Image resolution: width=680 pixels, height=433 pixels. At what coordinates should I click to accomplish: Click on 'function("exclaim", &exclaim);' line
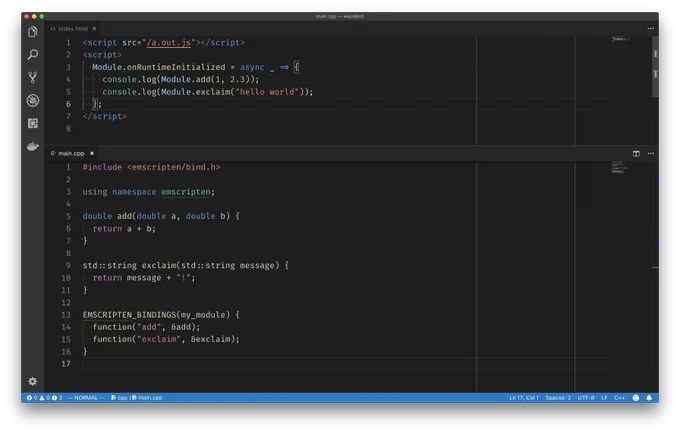pyautogui.click(x=166, y=339)
